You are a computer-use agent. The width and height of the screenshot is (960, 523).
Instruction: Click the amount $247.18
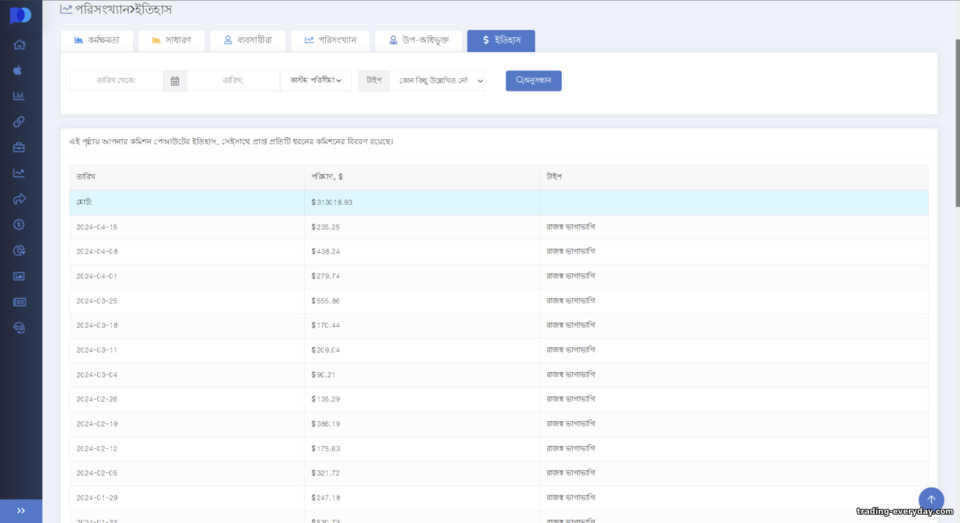(326, 498)
